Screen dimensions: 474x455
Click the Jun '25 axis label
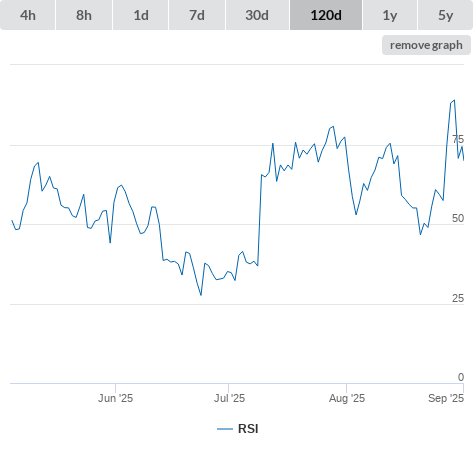tap(115, 398)
